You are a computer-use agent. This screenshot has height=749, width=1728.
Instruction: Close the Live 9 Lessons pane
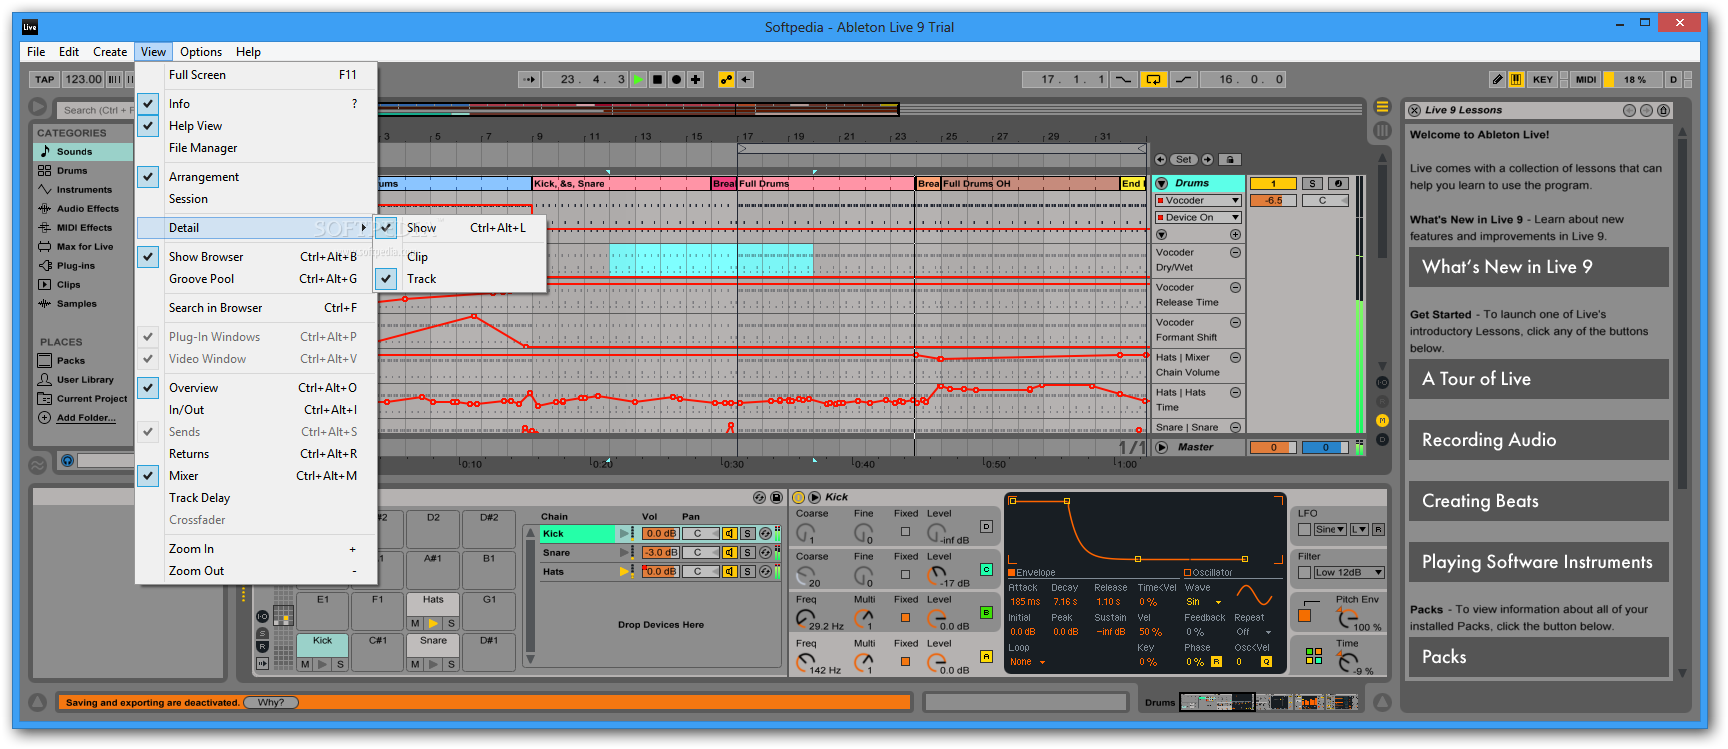(1415, 110)
